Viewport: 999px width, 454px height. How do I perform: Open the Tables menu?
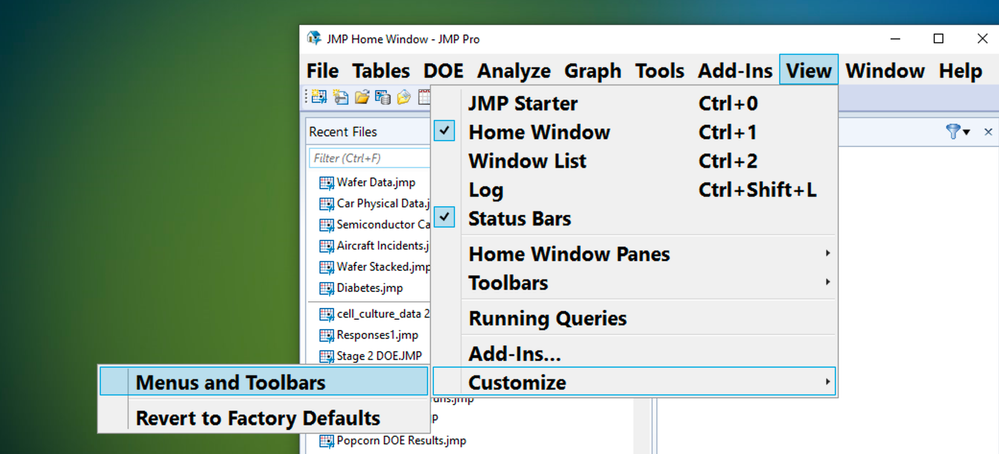(381, 71)
